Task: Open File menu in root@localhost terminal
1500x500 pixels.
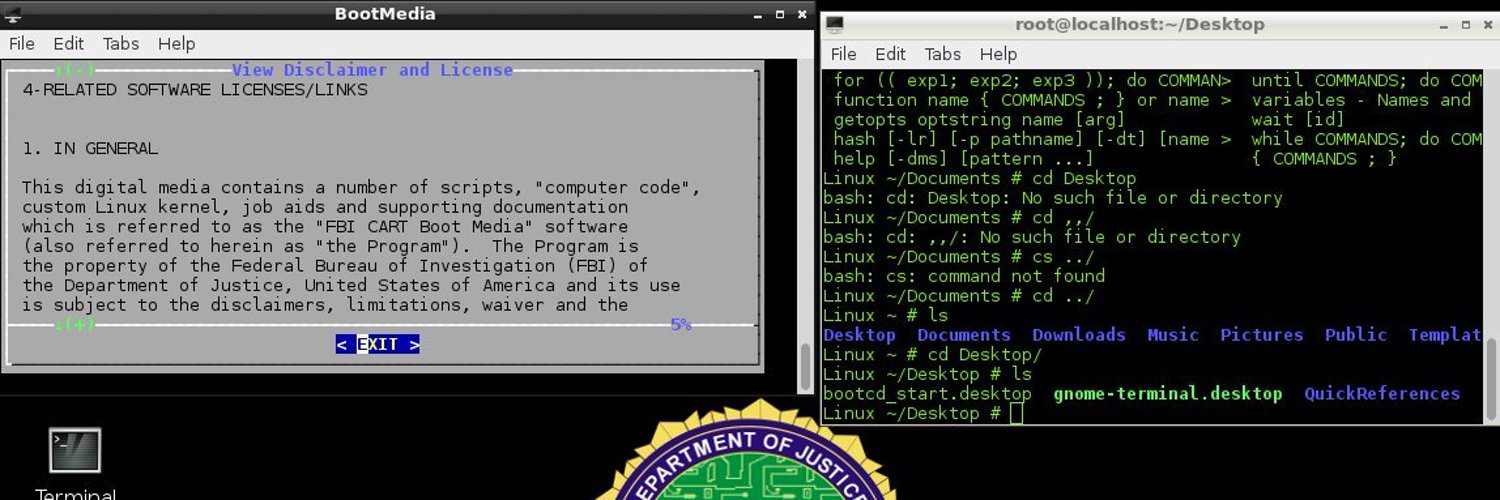Action: tap(844, 54)
